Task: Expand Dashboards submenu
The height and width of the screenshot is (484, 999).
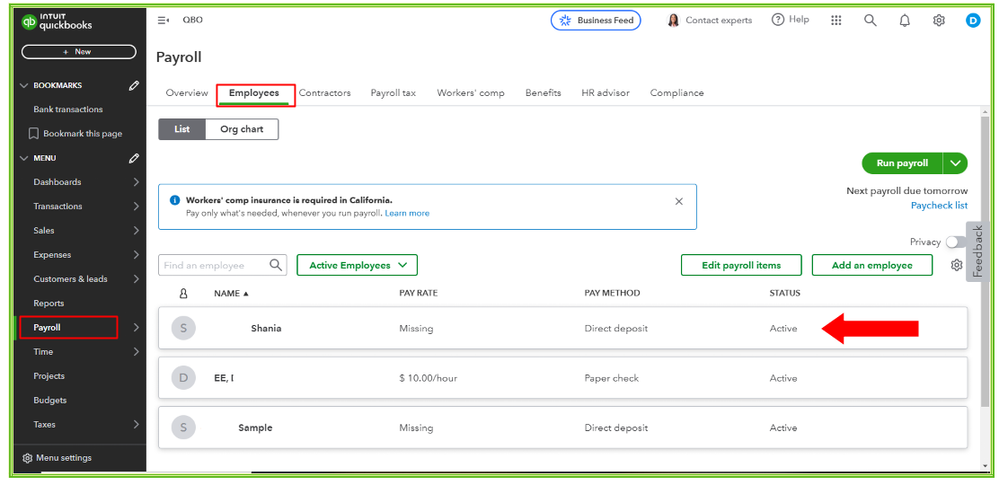Action: click(x=136, y=182)
